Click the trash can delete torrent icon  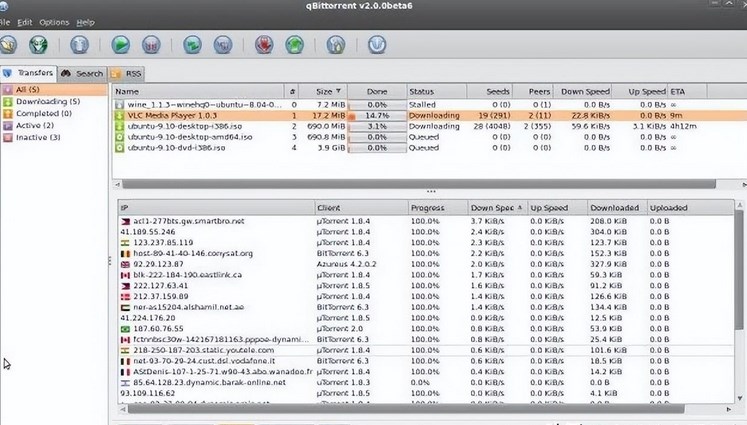pos(79,44)
